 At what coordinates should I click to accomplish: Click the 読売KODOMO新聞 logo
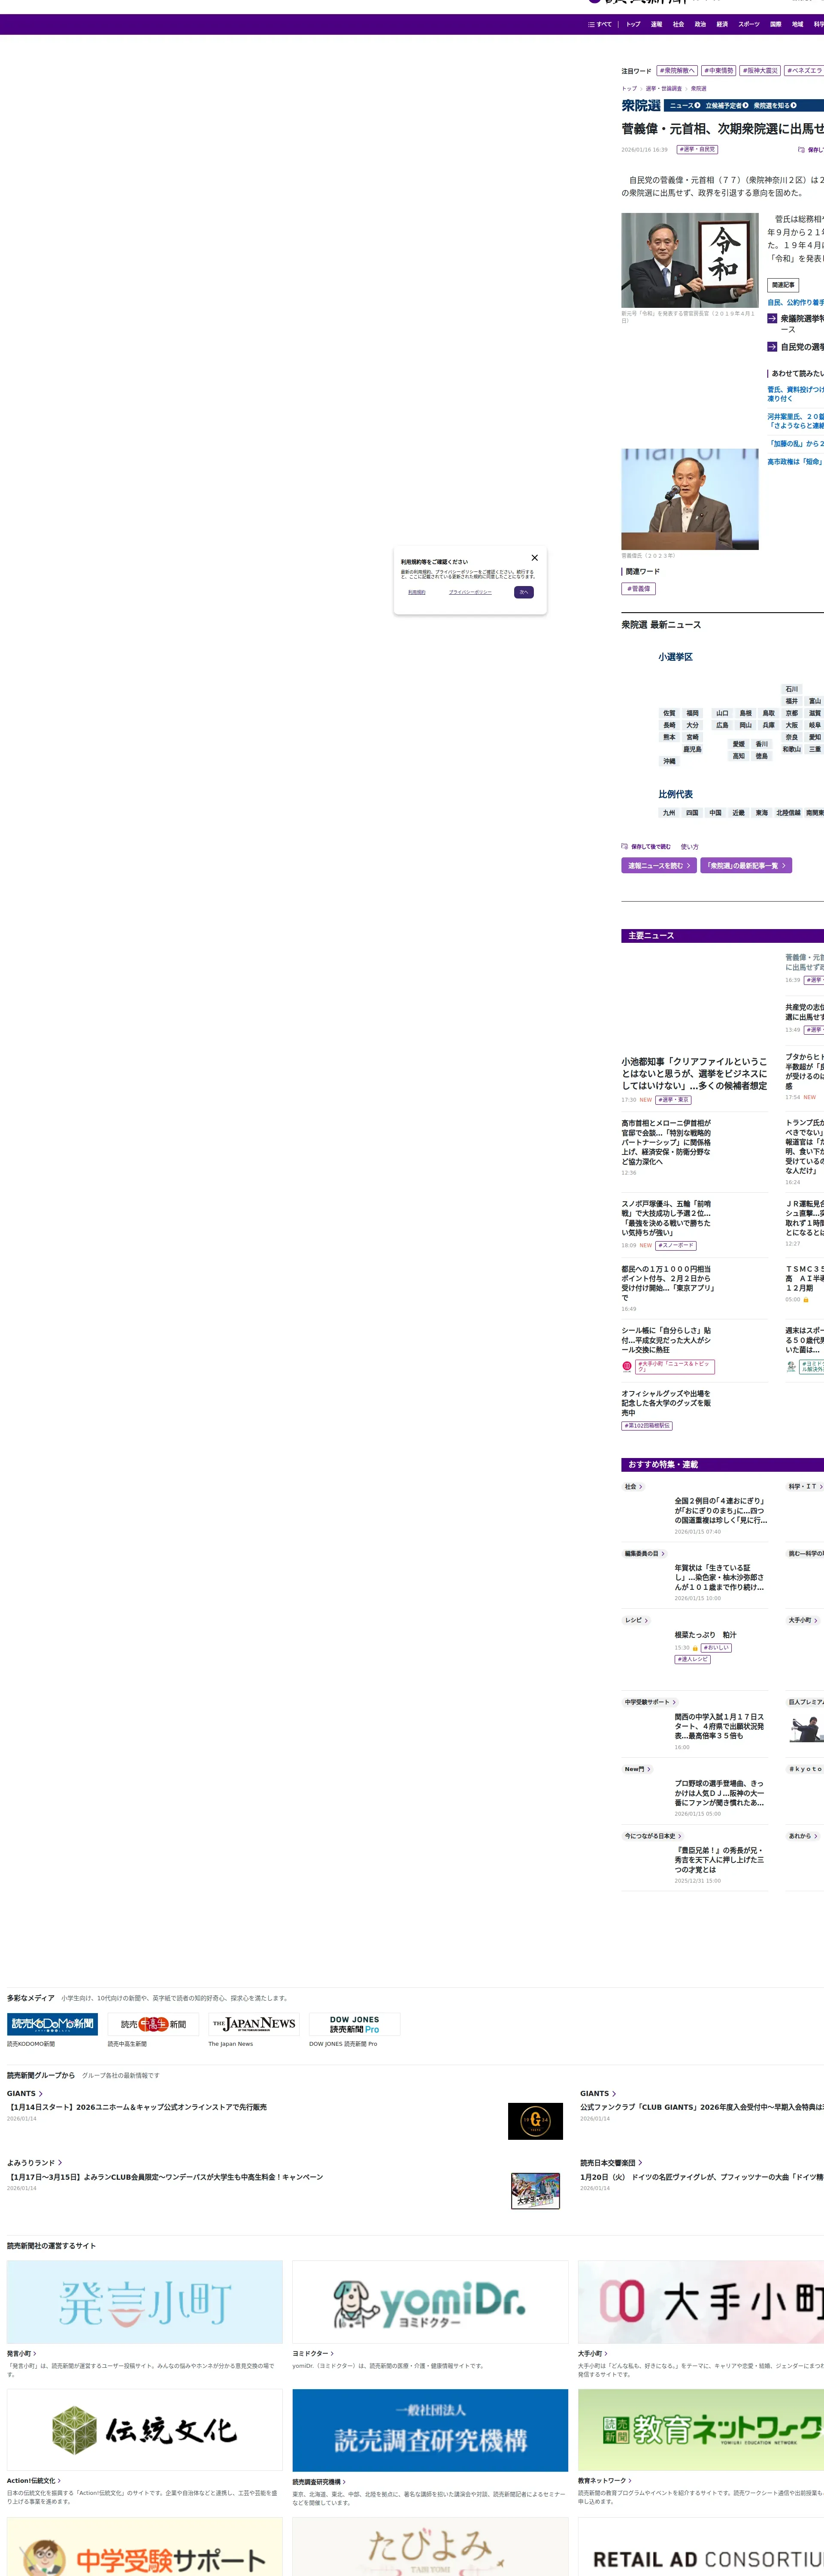[53, 2024]
